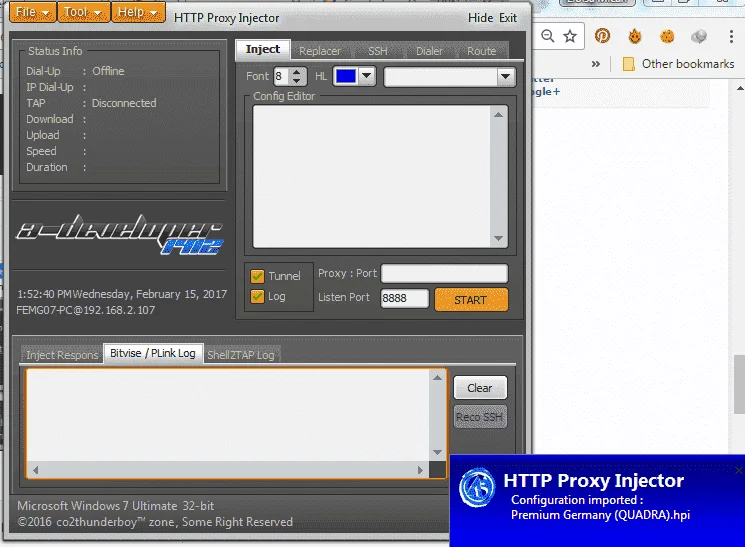Click the cookie extension icon
The image size is (745, 547).
(x=667, y=36)
